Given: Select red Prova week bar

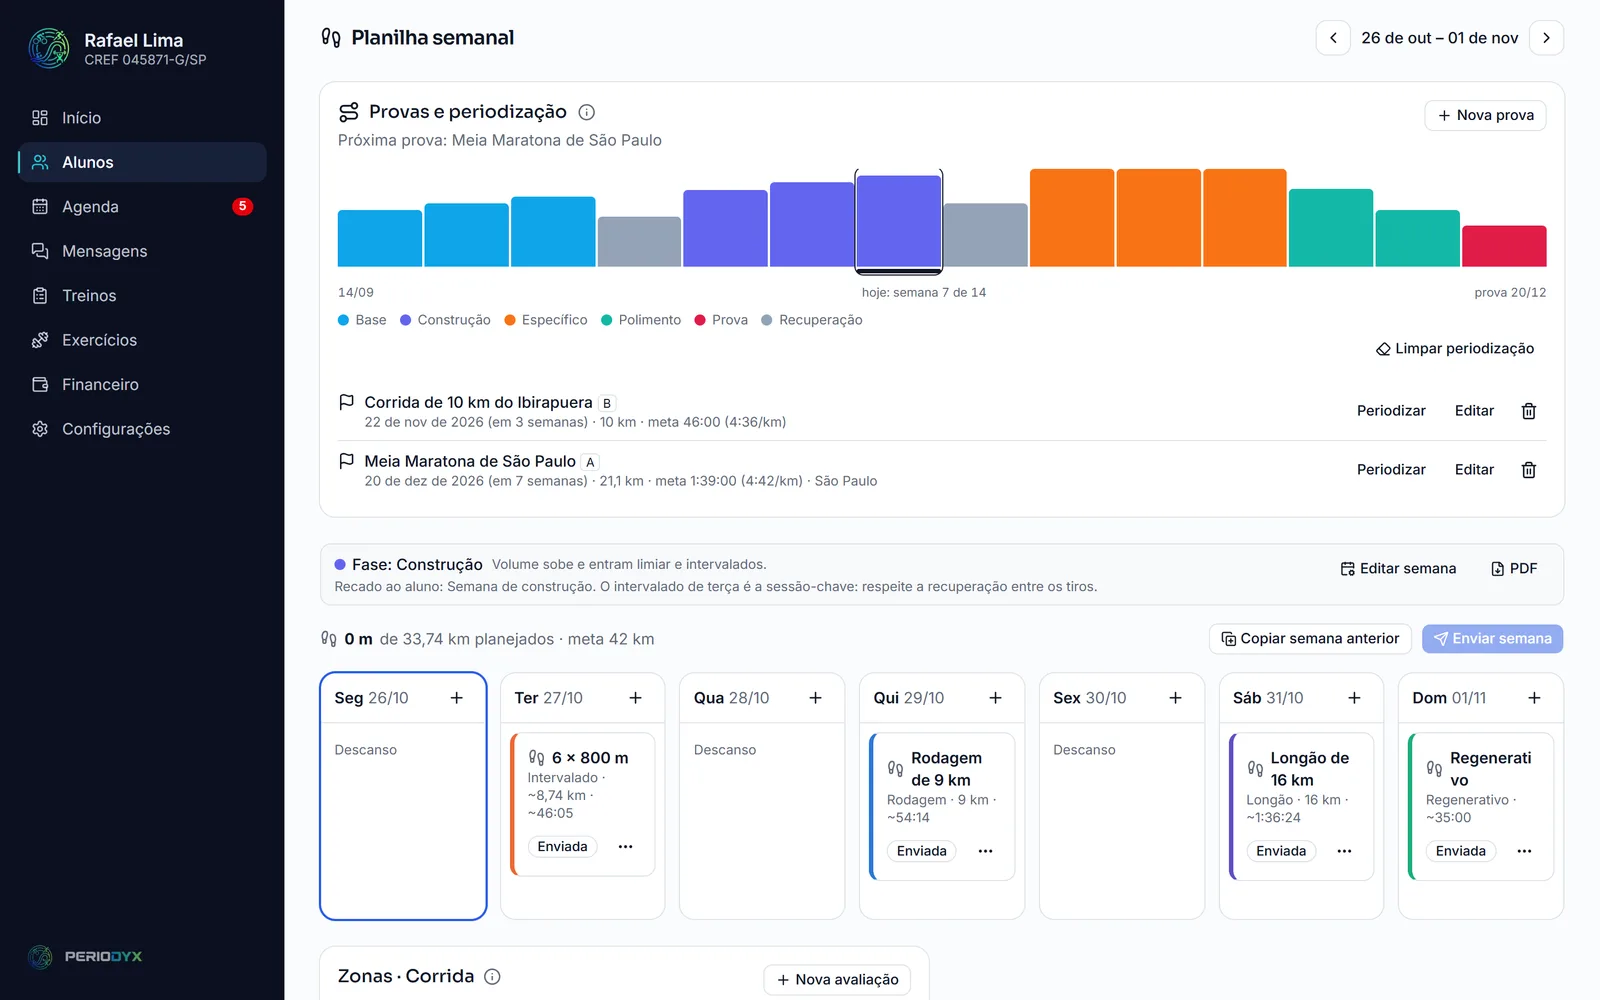Looking at the screenshot, I should pyautogui.click(x=1504, y=246).
